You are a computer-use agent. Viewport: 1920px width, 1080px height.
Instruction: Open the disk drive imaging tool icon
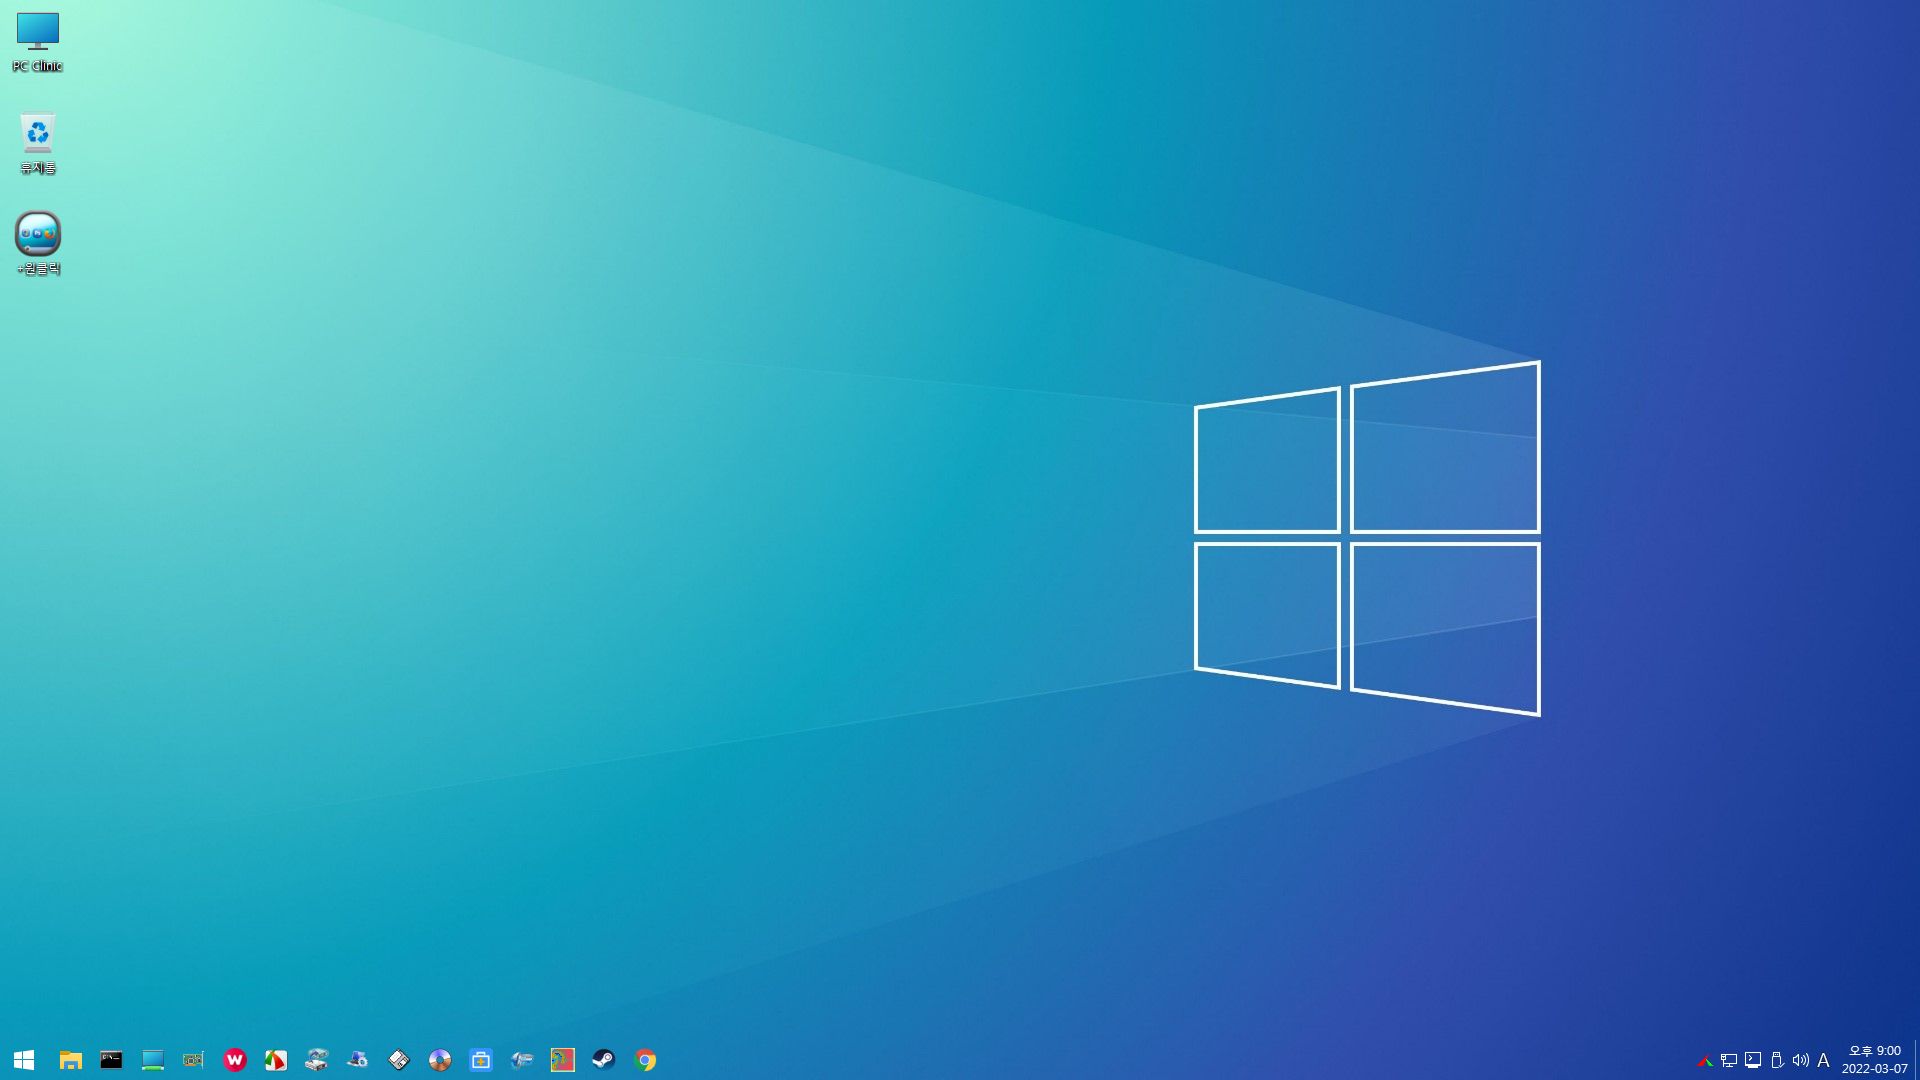(316, 1060)
